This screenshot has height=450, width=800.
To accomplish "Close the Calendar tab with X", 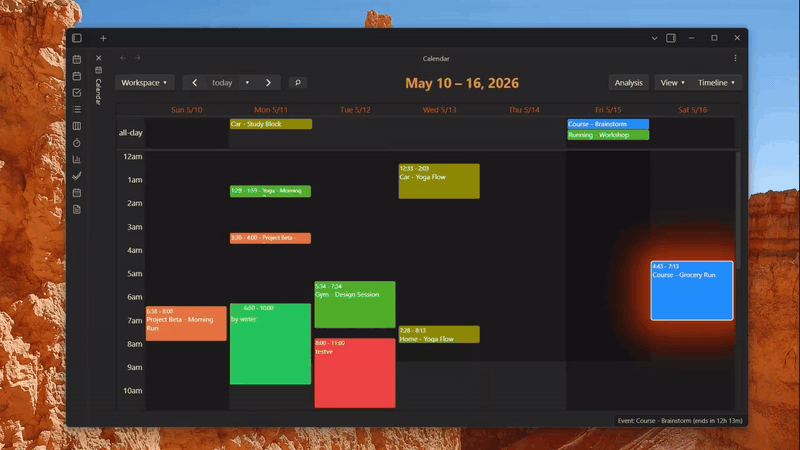I will 98,58.
